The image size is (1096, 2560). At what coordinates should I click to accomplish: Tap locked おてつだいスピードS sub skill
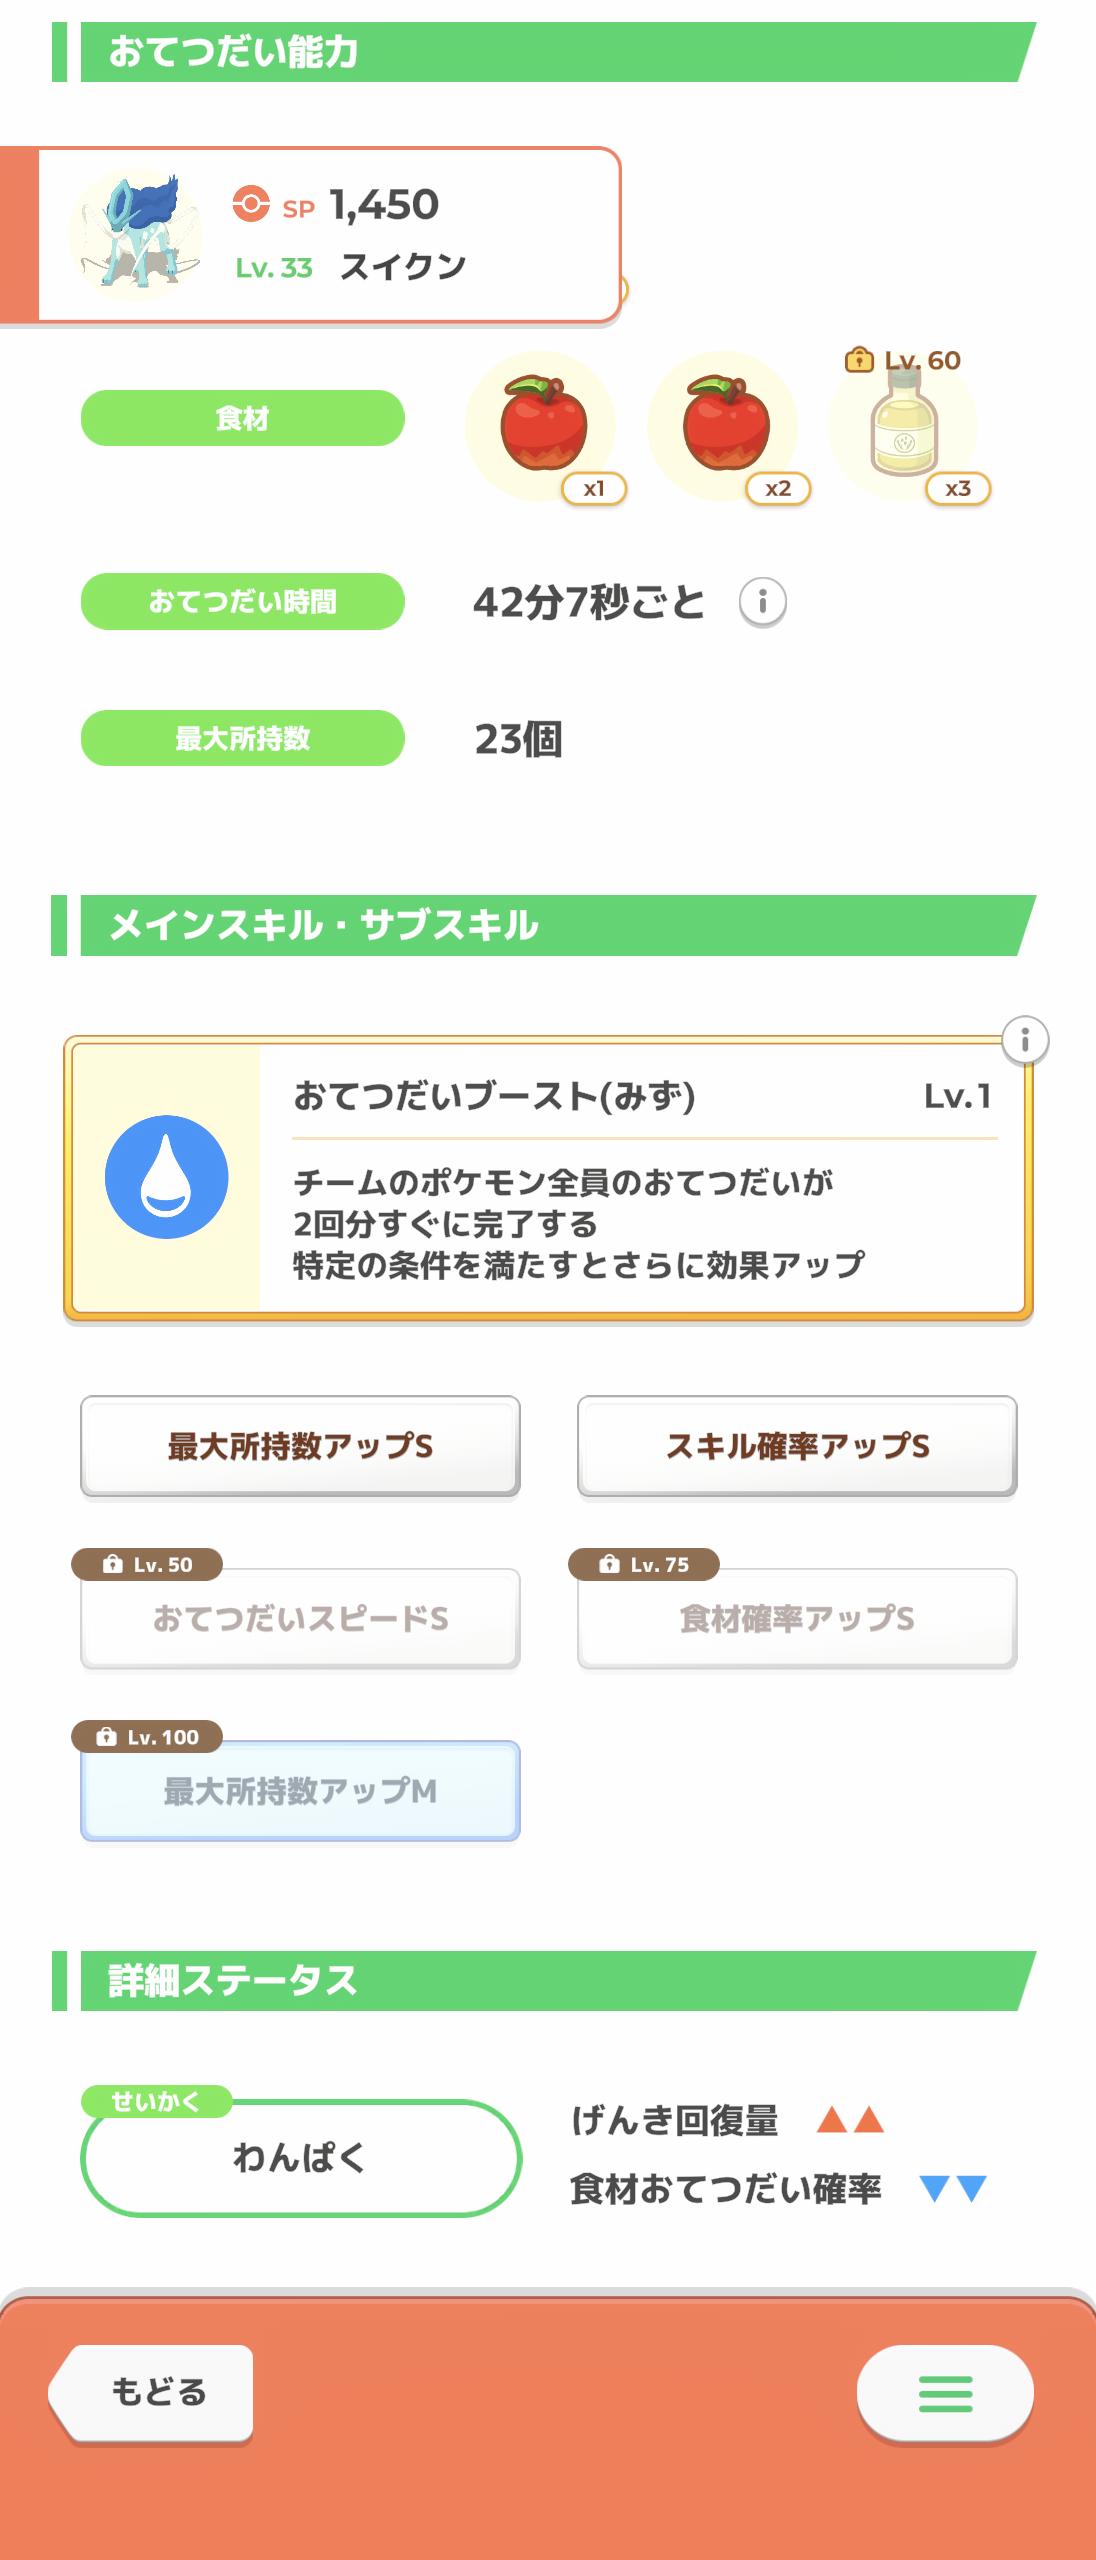coord(300,1618)
